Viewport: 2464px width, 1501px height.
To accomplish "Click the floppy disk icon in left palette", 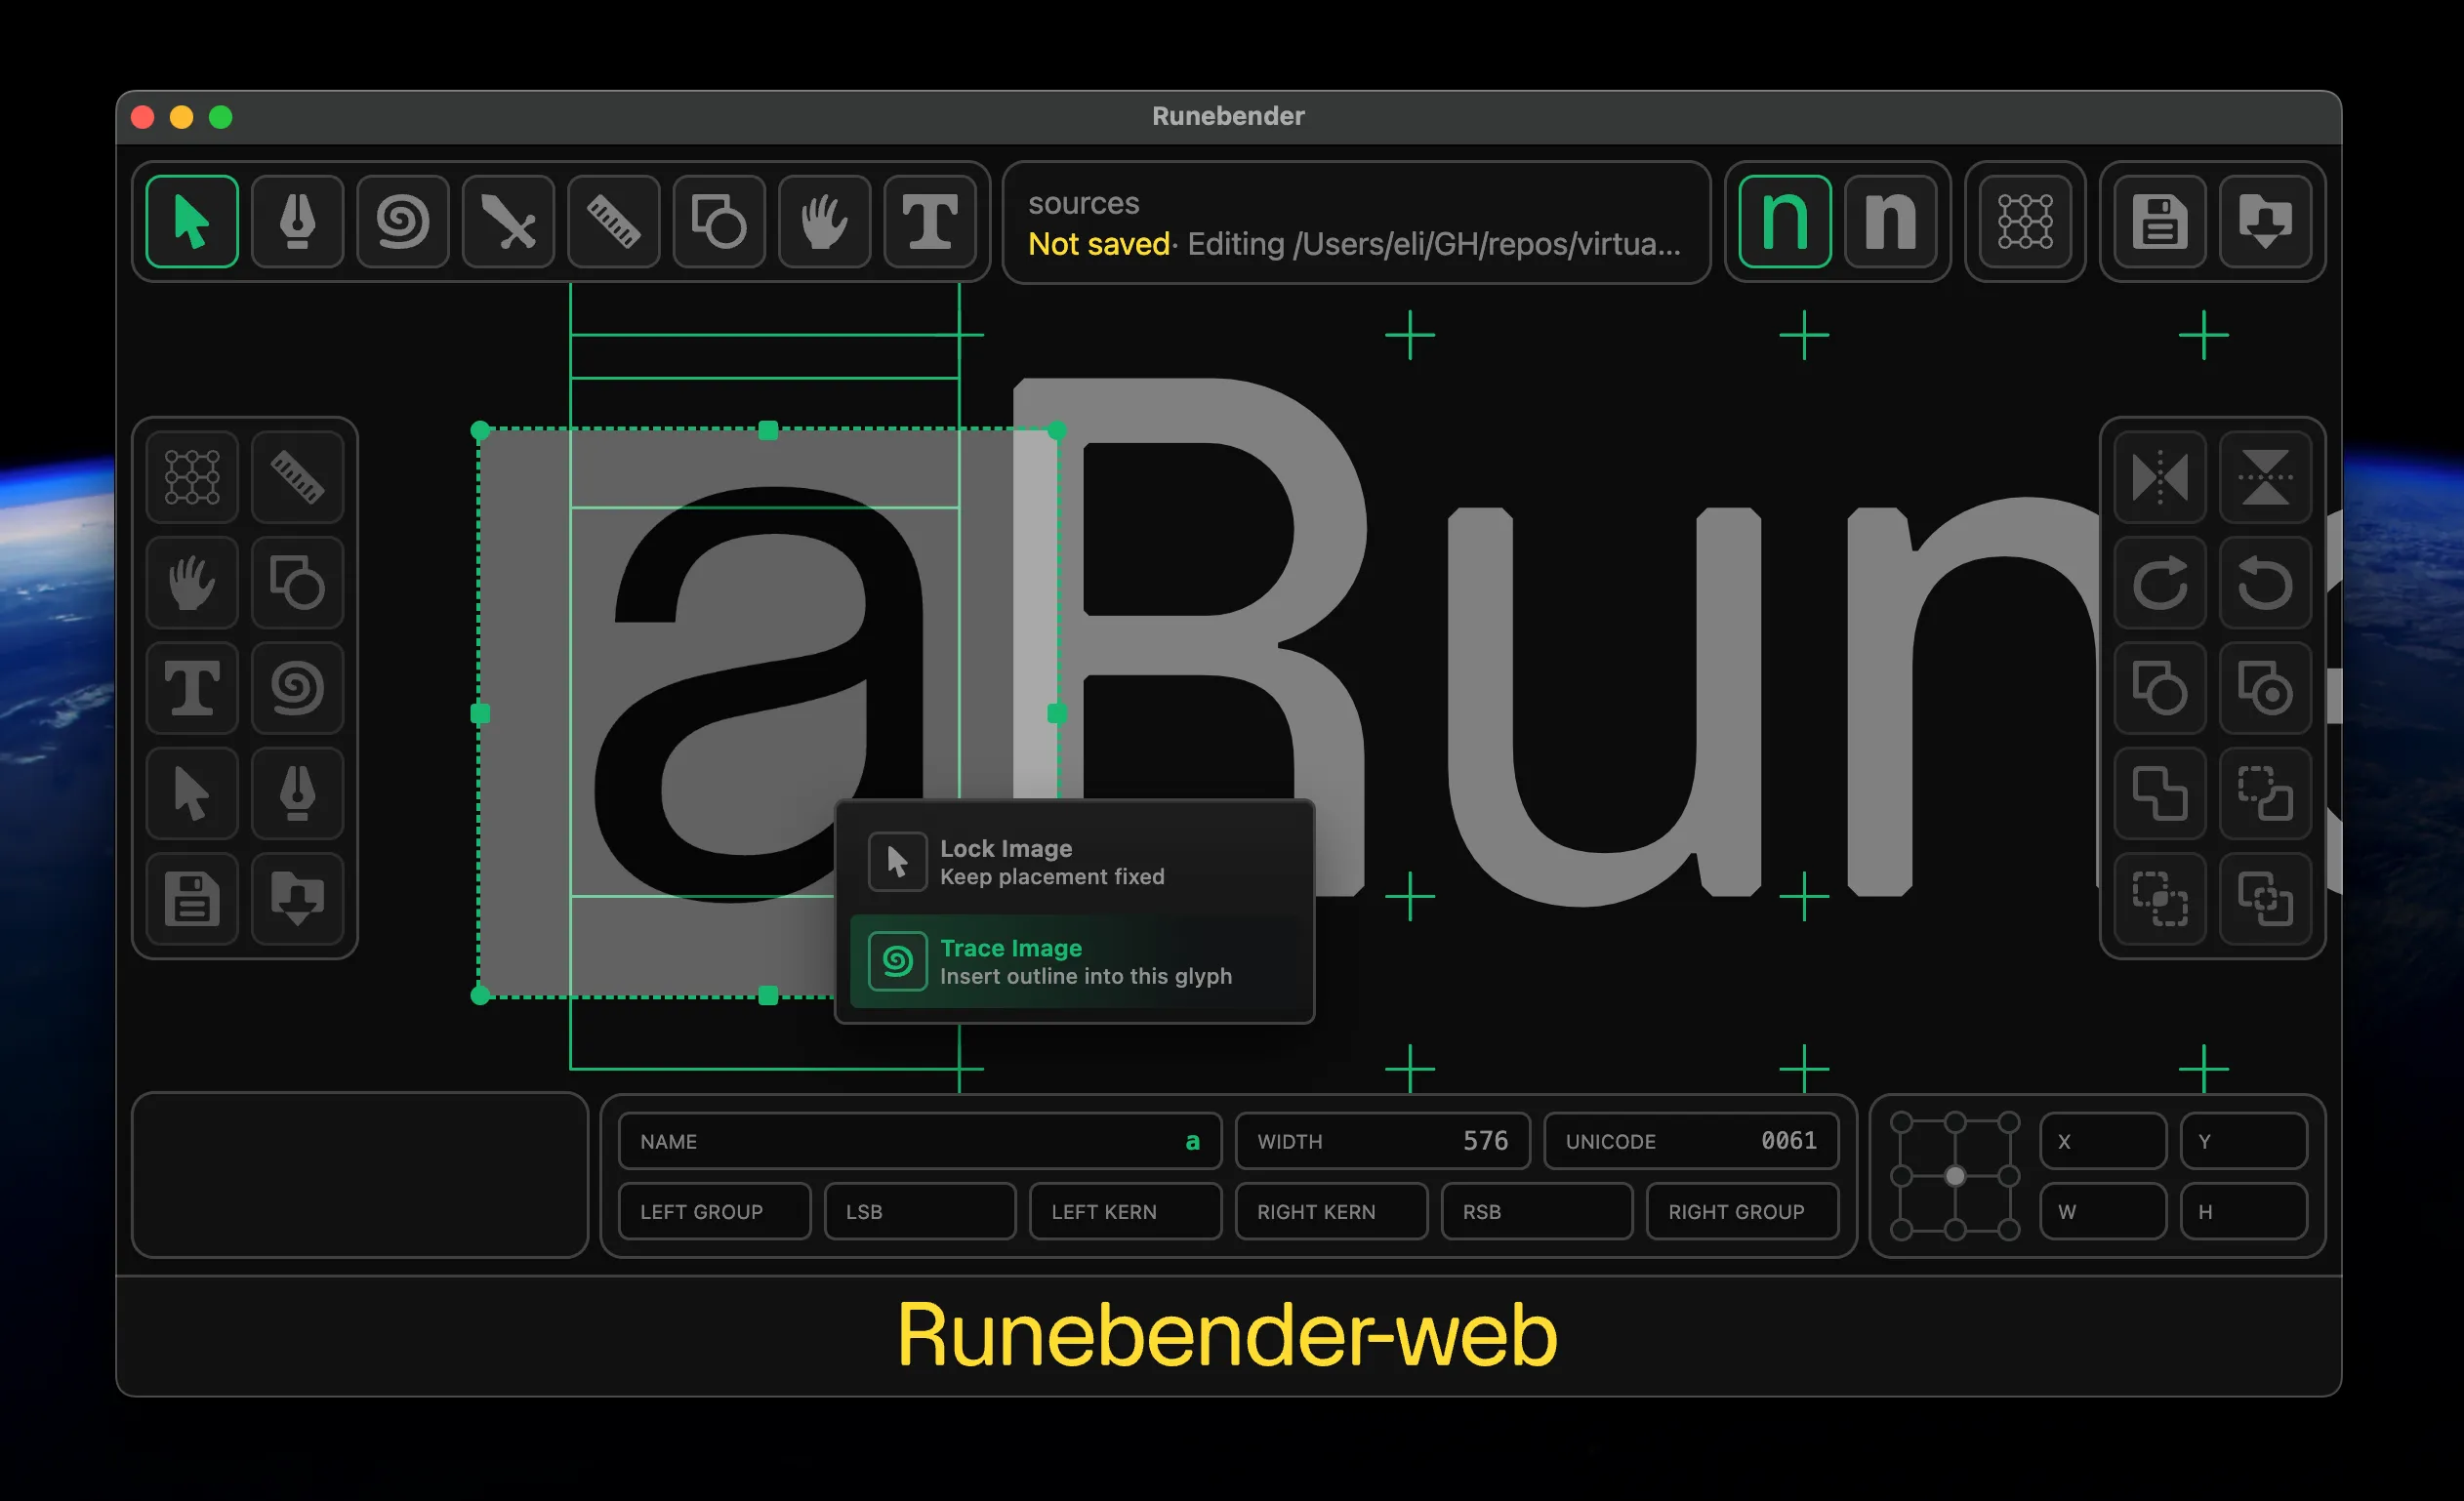I will click(192, 899).
